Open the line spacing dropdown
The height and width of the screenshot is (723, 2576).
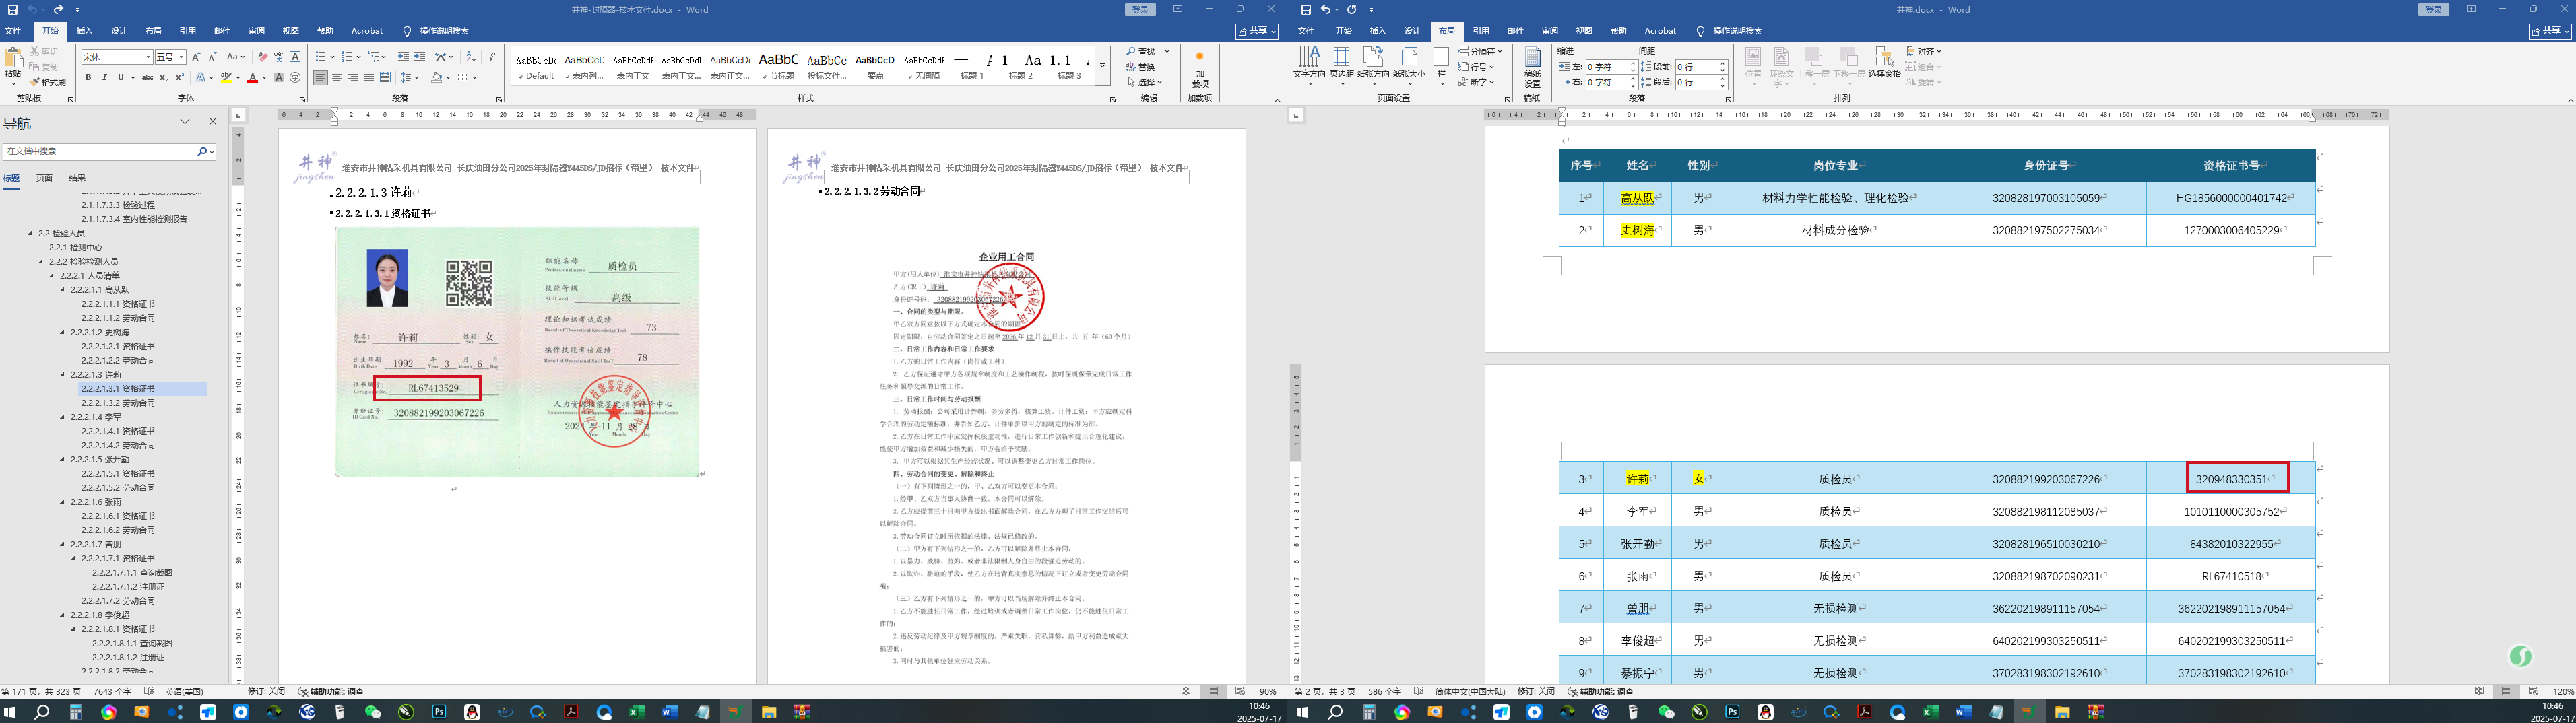pyautogui.click(x=410, y=77)
